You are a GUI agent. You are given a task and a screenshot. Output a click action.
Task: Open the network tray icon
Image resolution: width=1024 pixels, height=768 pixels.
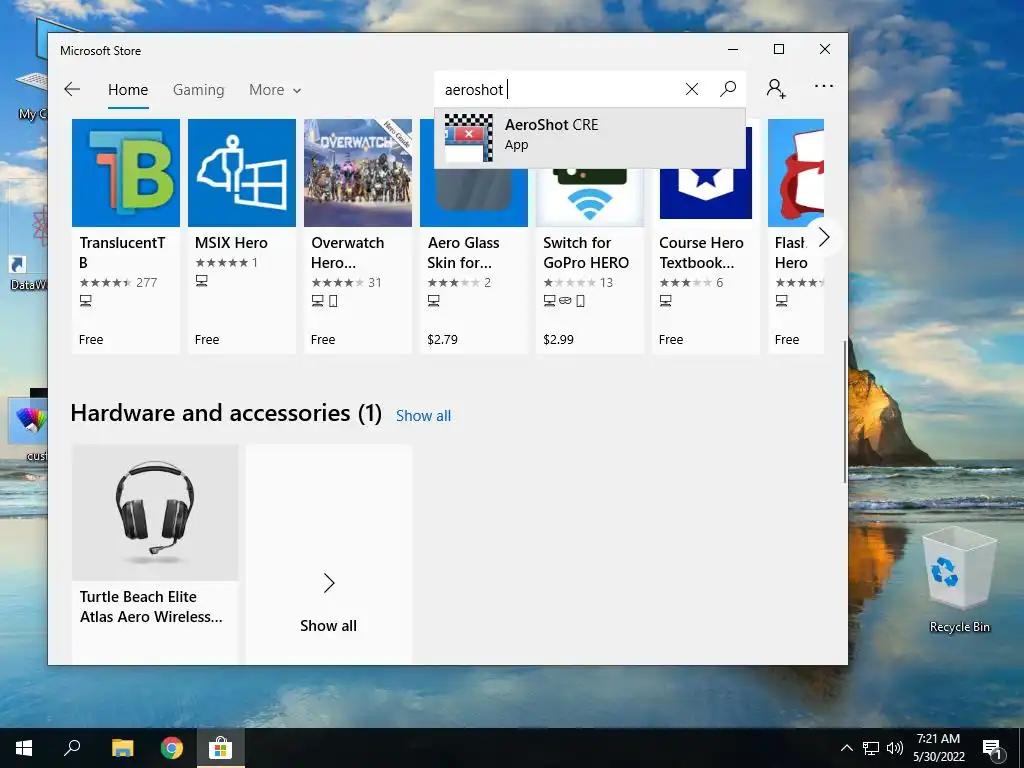coord(871,748)
